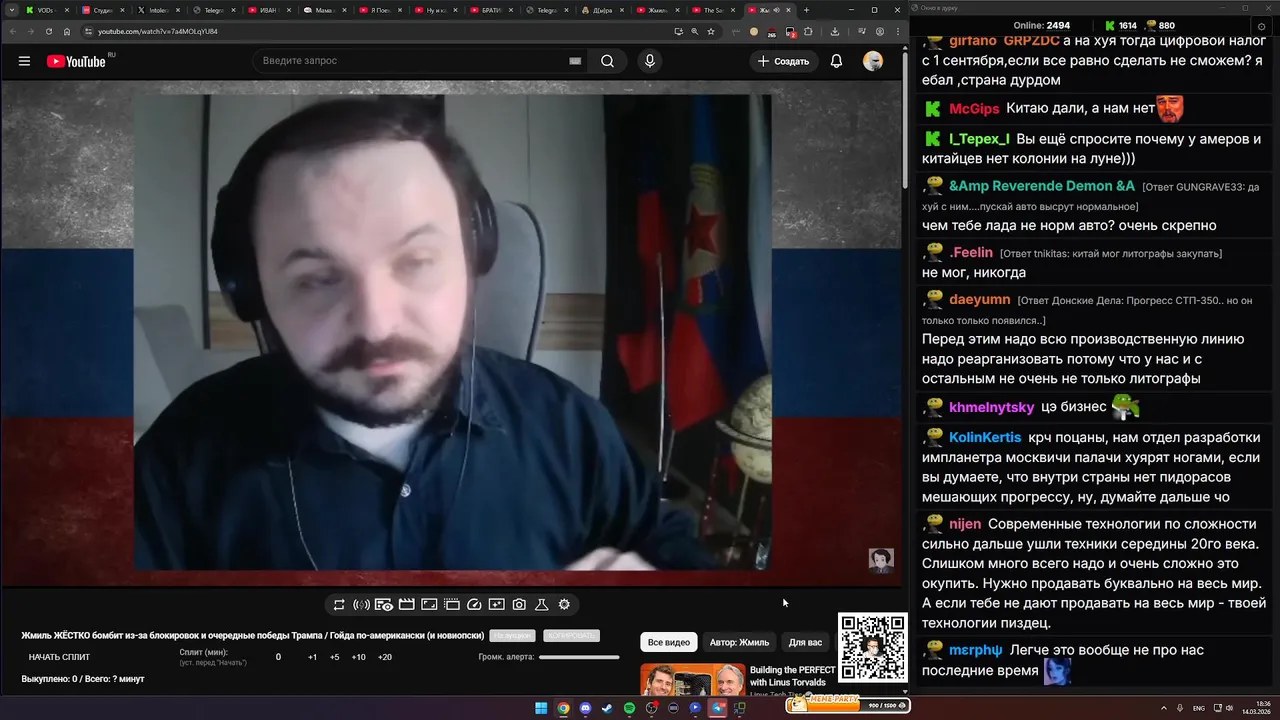
Task: Open the YouTube hamburger guide menu
Action: [x=24, y=61]
